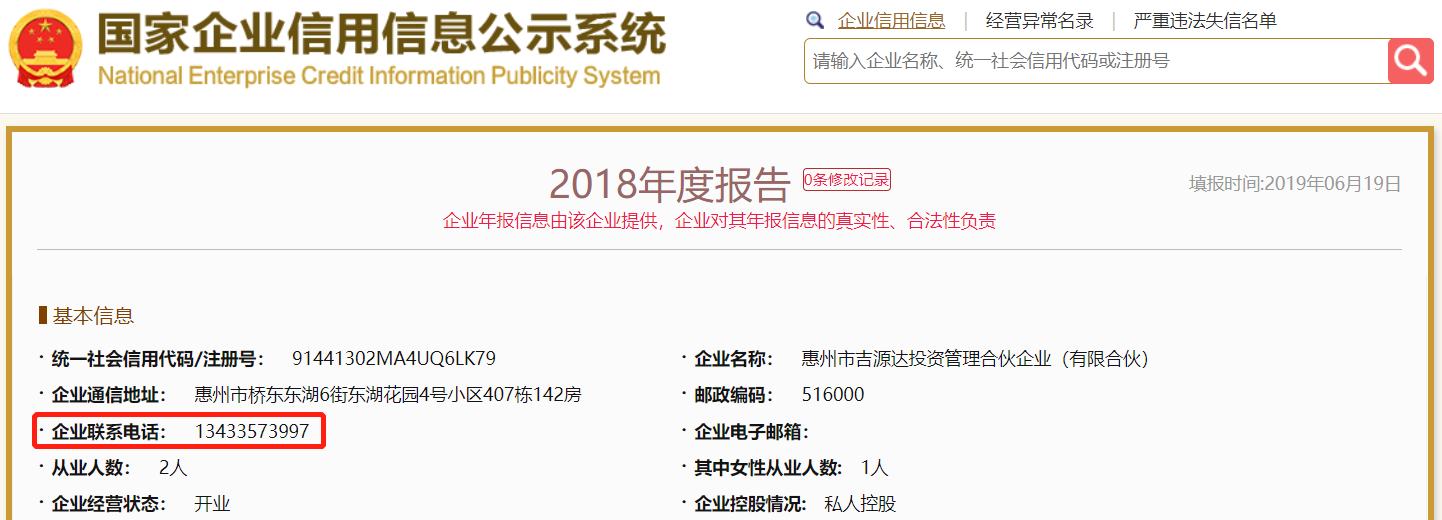The image size is (1442, 520).
Task: Click the small magnifier icon beside 企业信用信息
Action: tap(815, 20)
